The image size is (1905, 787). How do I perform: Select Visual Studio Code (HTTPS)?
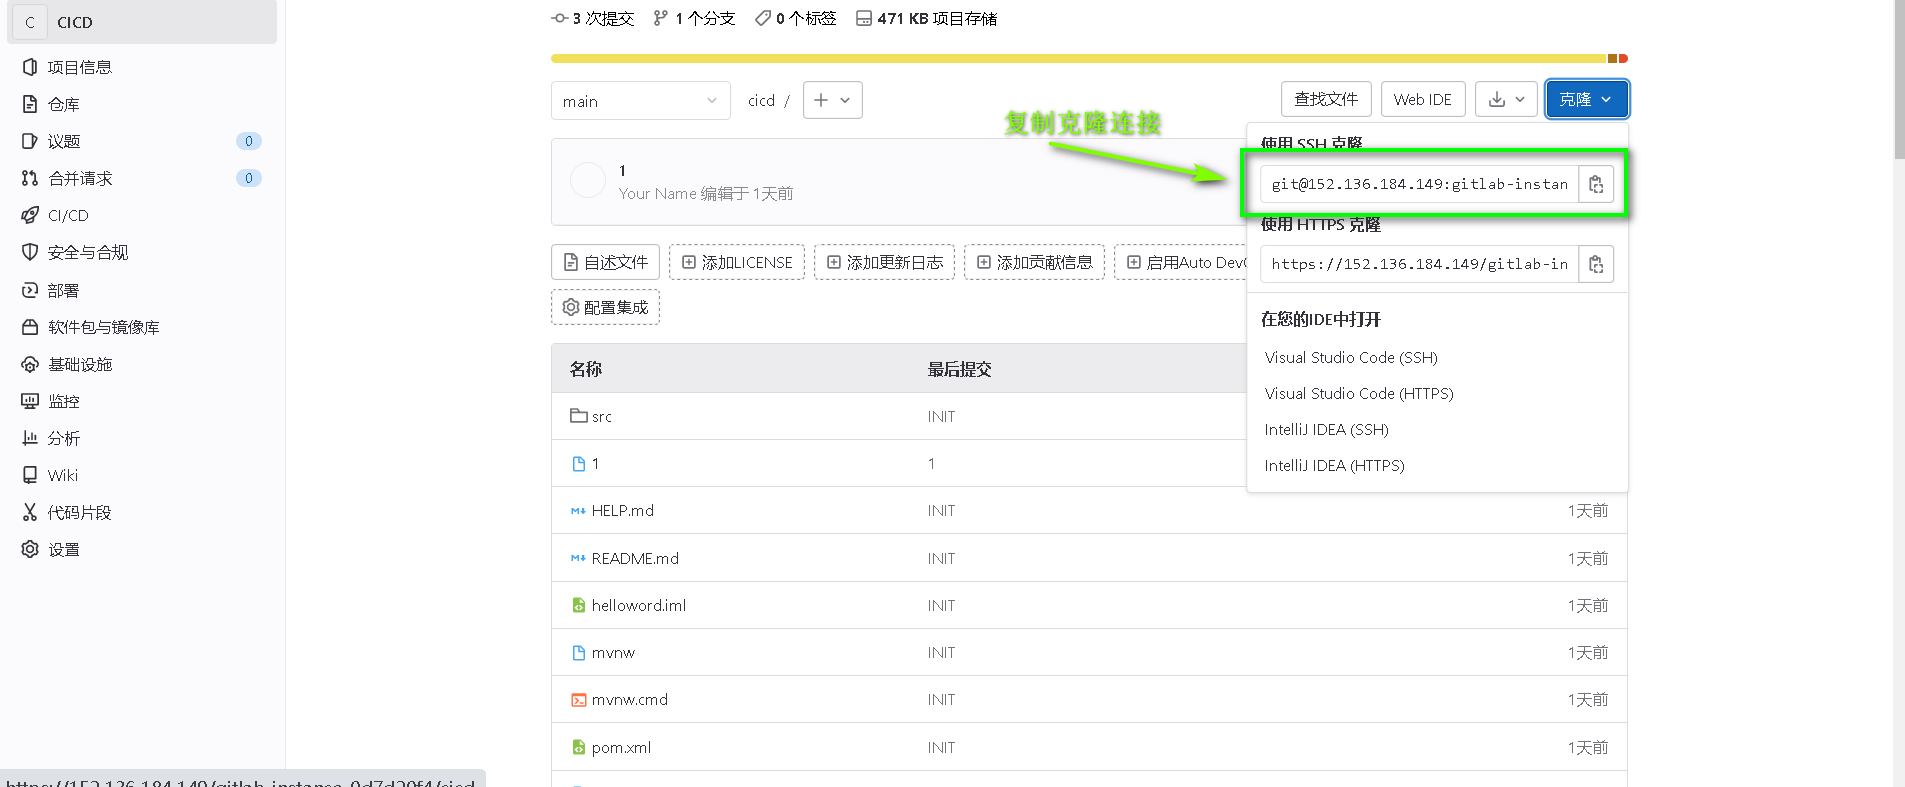pos(1359,393)
